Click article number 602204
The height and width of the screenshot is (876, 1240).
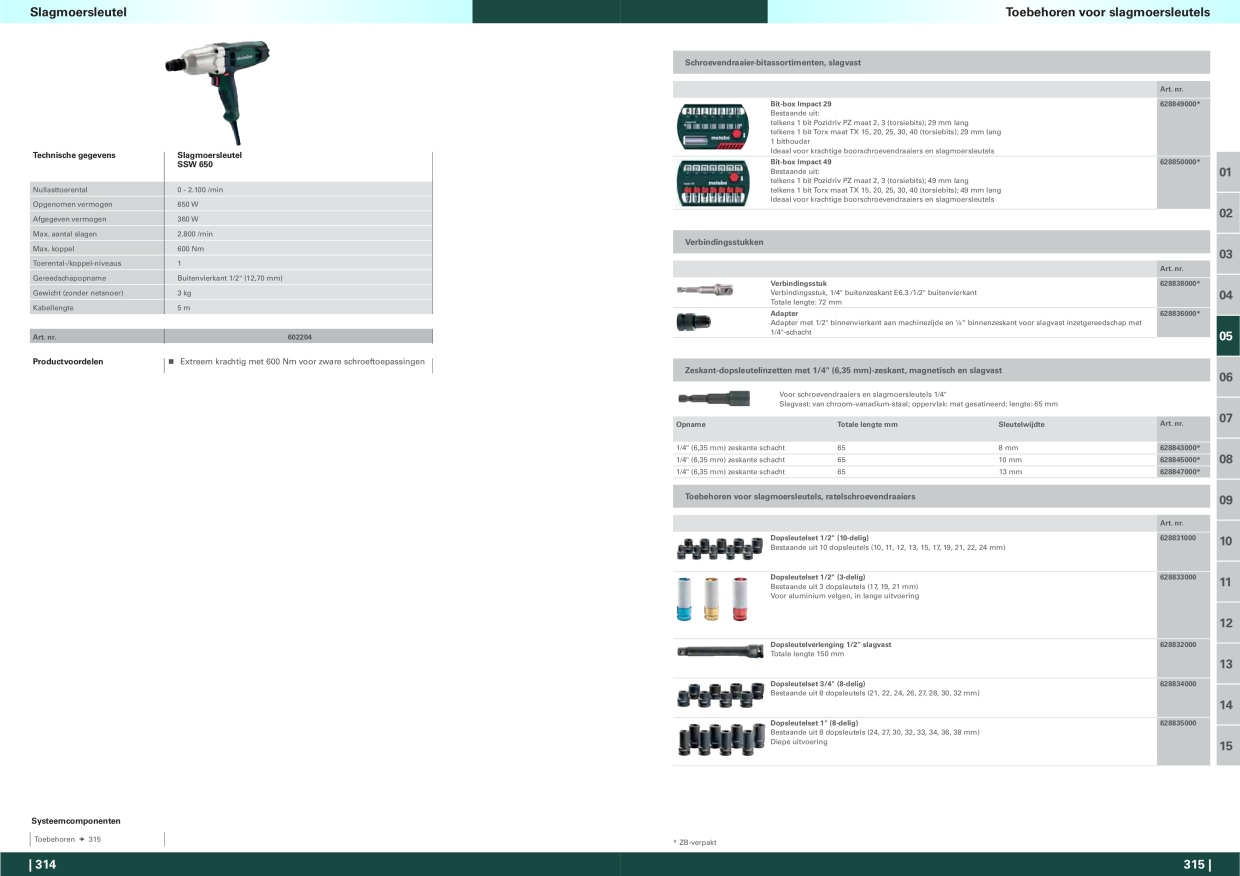point(300,337)
